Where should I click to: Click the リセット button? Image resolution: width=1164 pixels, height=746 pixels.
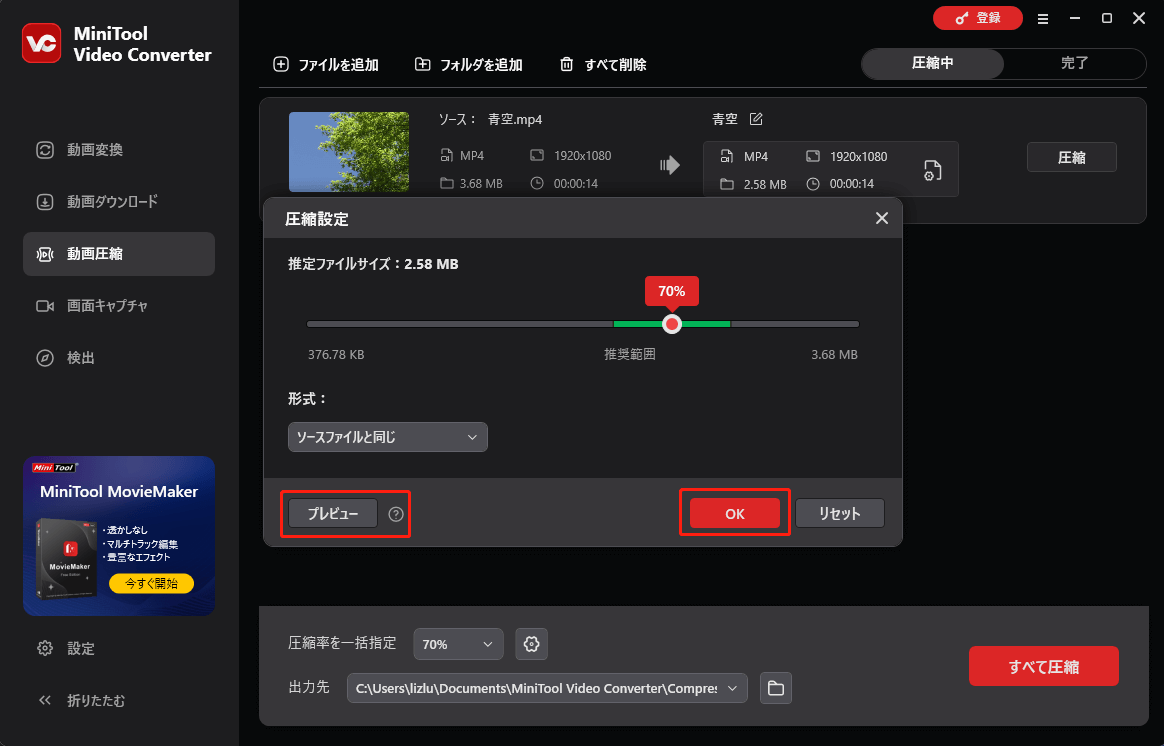[840, 514]
